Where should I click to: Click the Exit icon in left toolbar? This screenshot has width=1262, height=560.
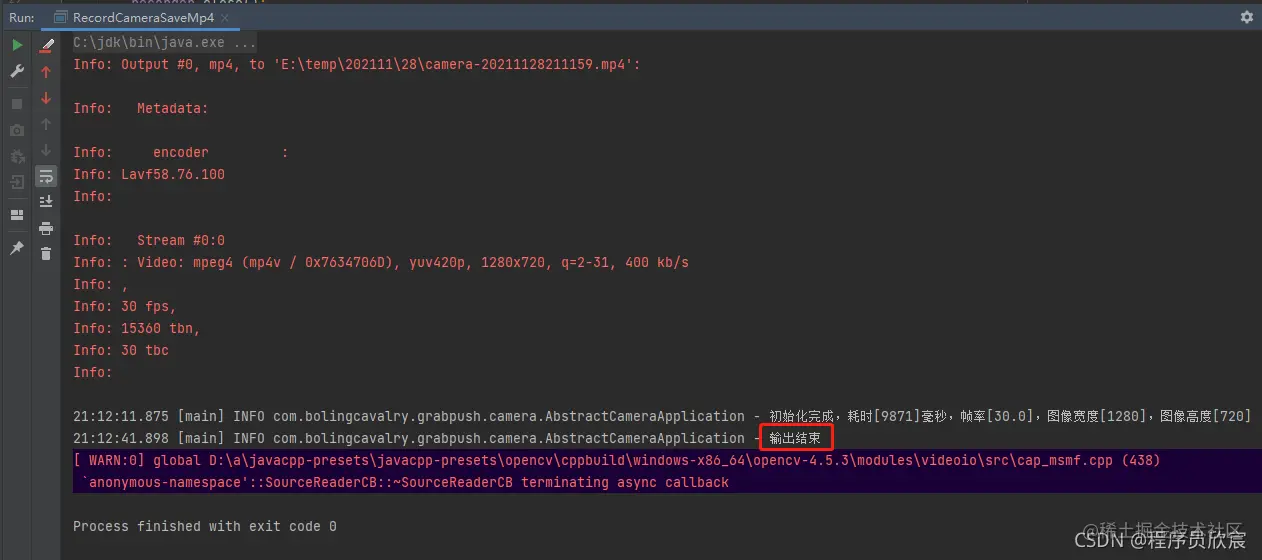[17, 182]
